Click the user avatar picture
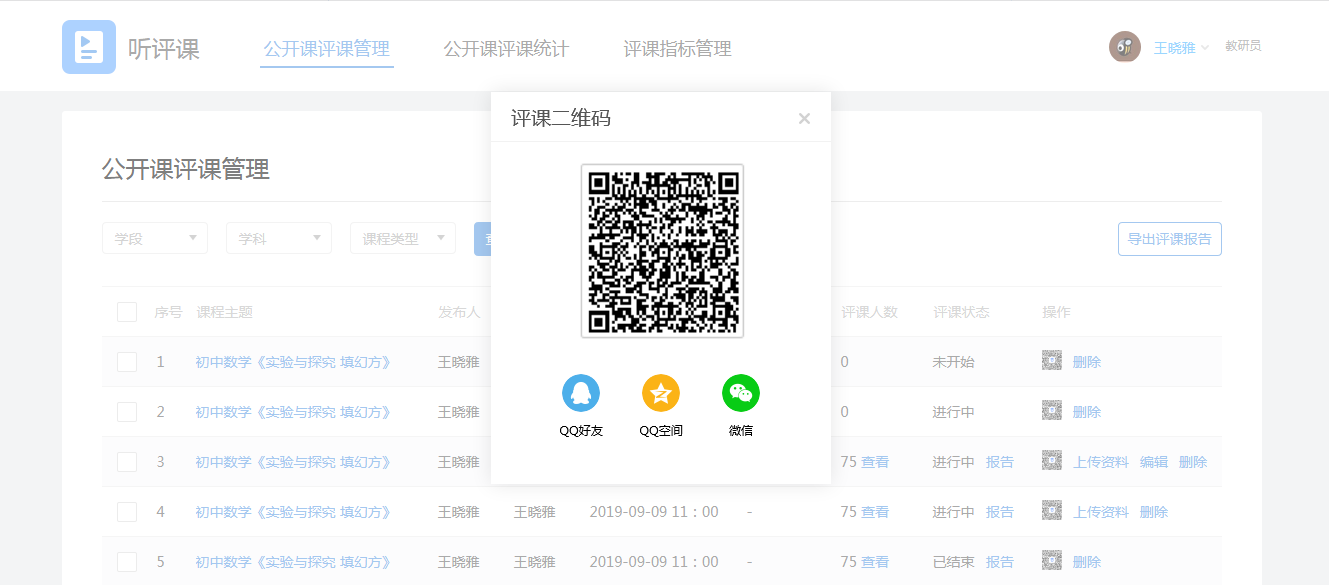 1125,47
